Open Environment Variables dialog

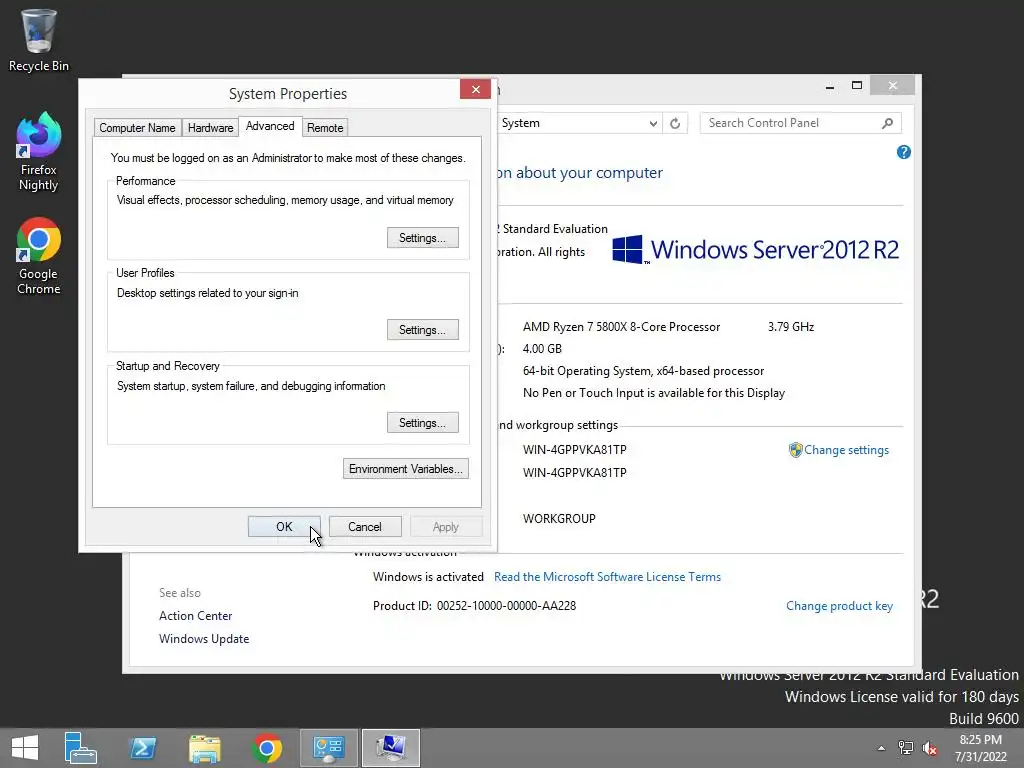click(406, 469)
